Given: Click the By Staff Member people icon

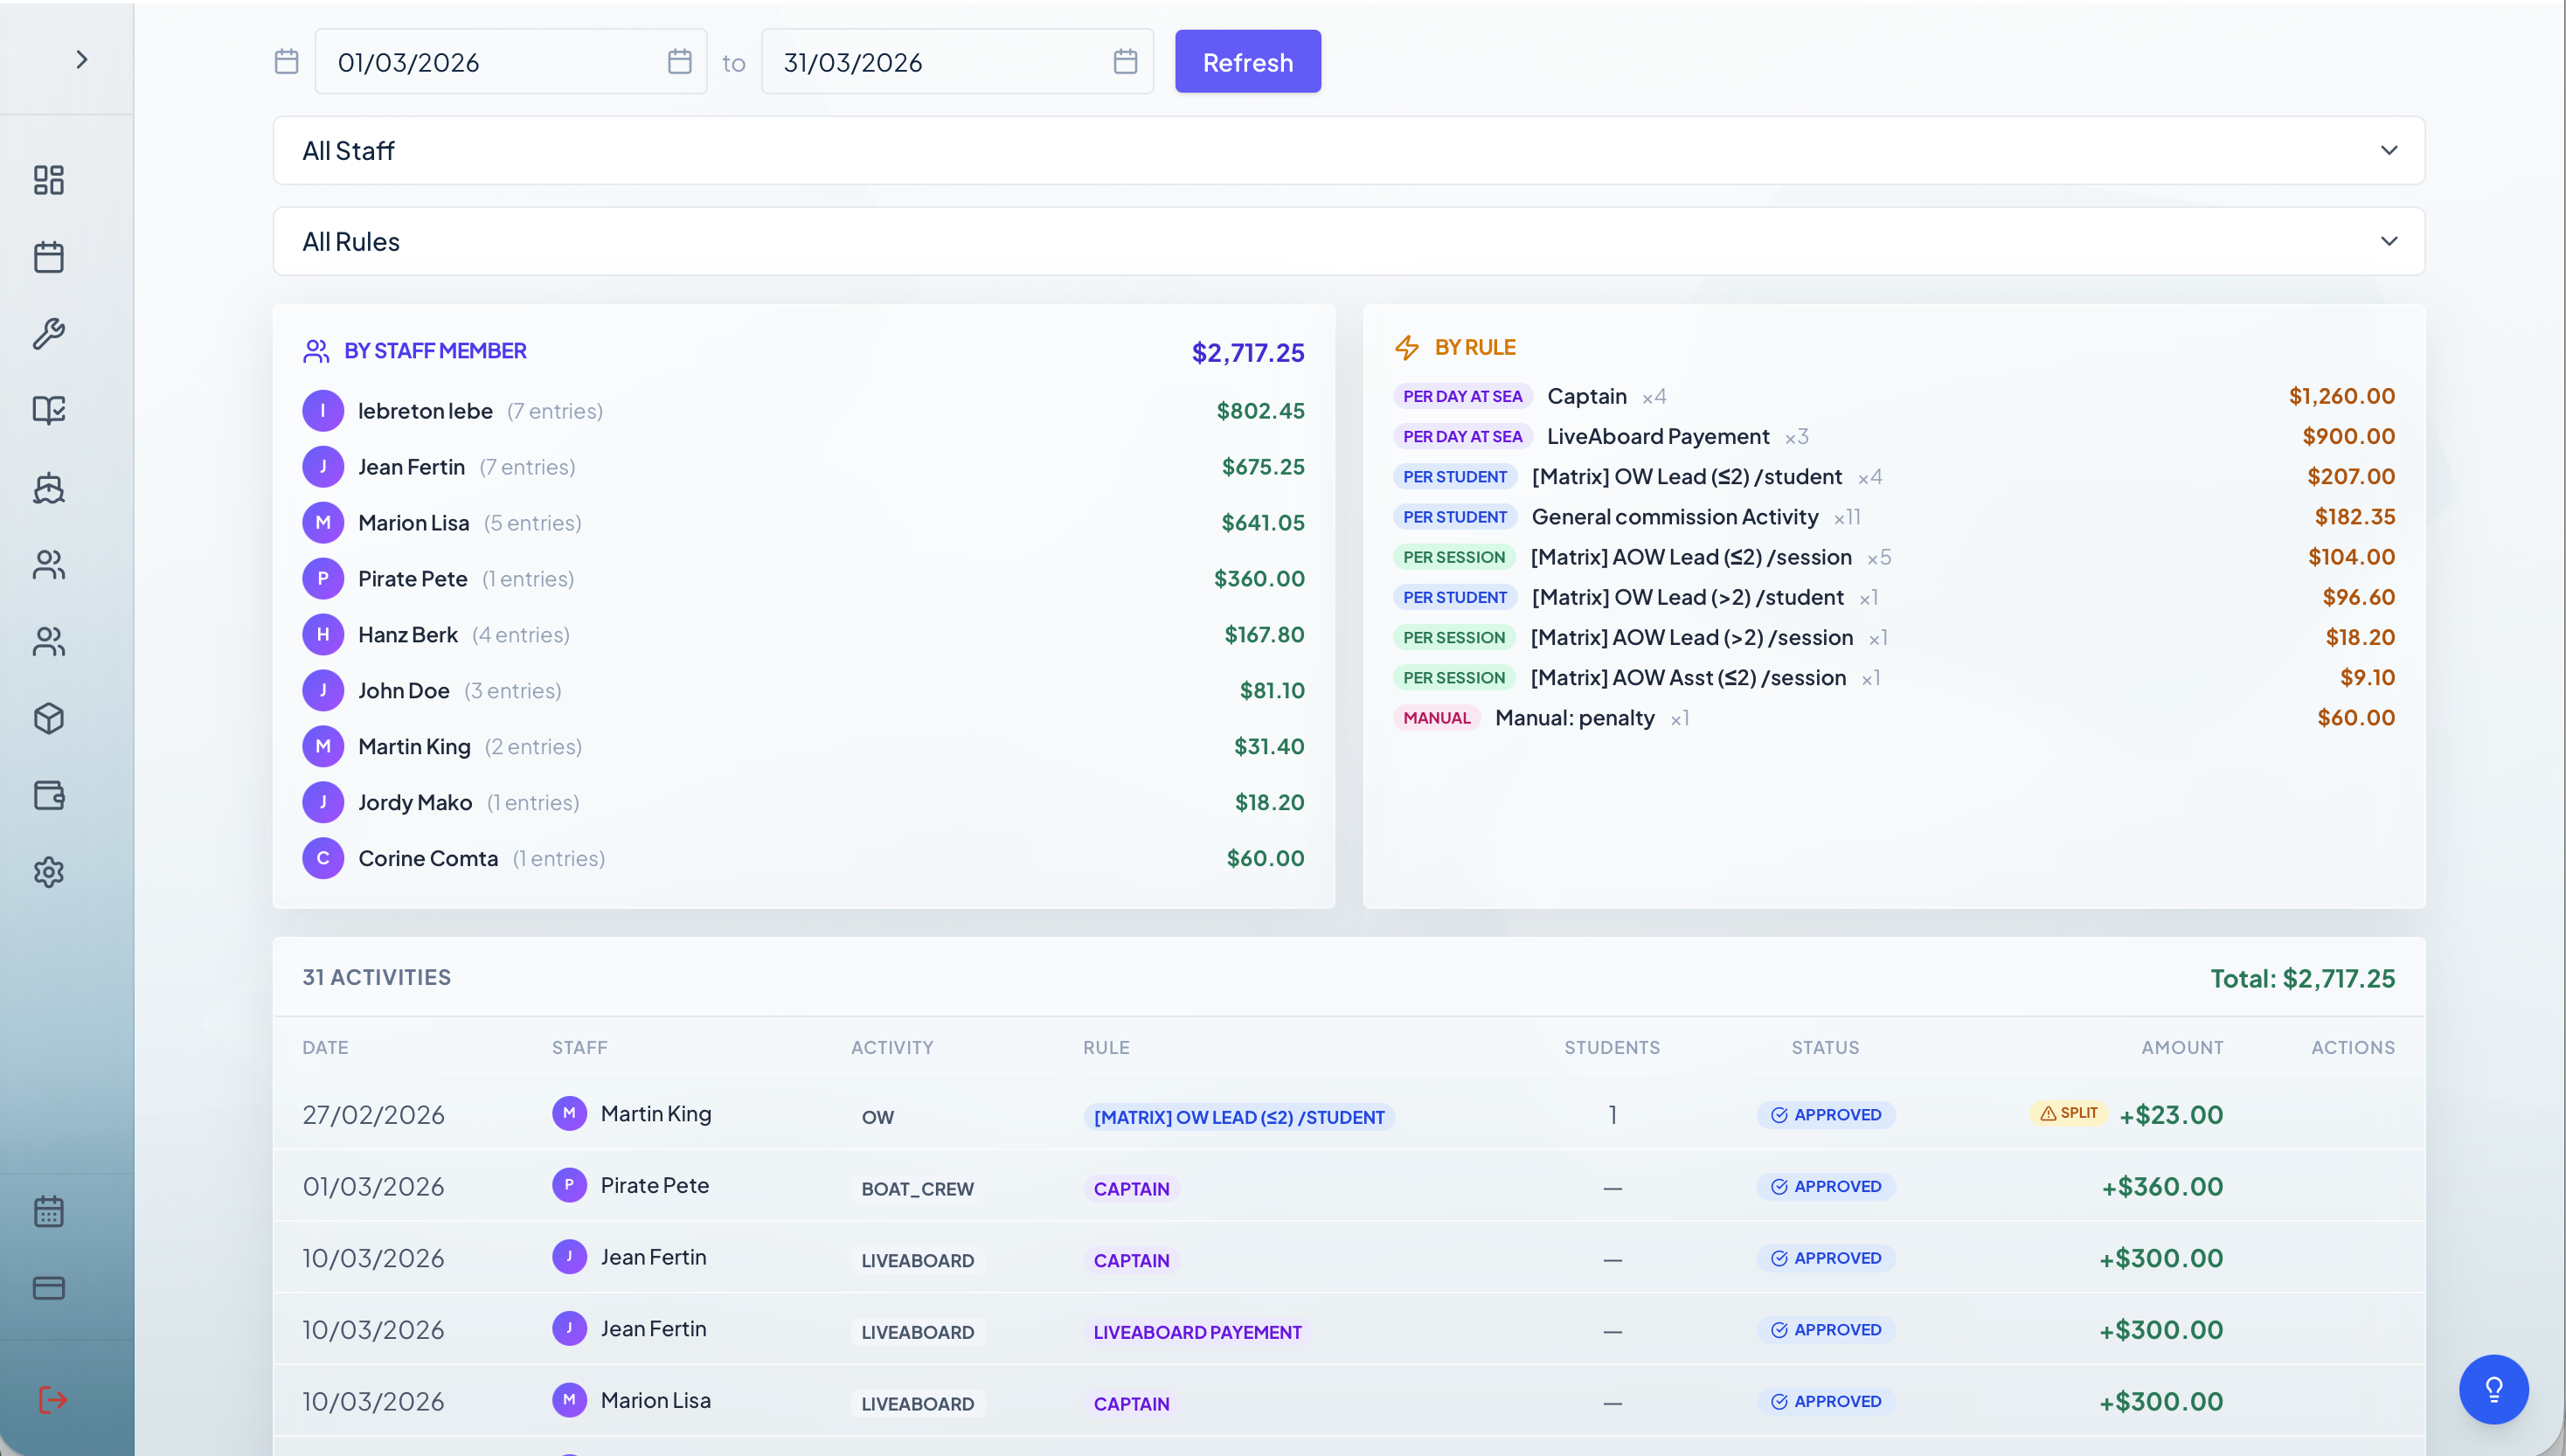Looking at the screenshot, I should point(316,351).
